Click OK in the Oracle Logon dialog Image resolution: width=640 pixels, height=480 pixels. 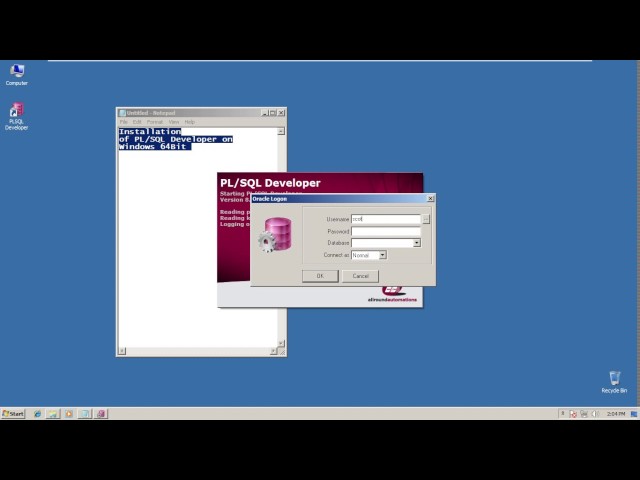[320, 276]
